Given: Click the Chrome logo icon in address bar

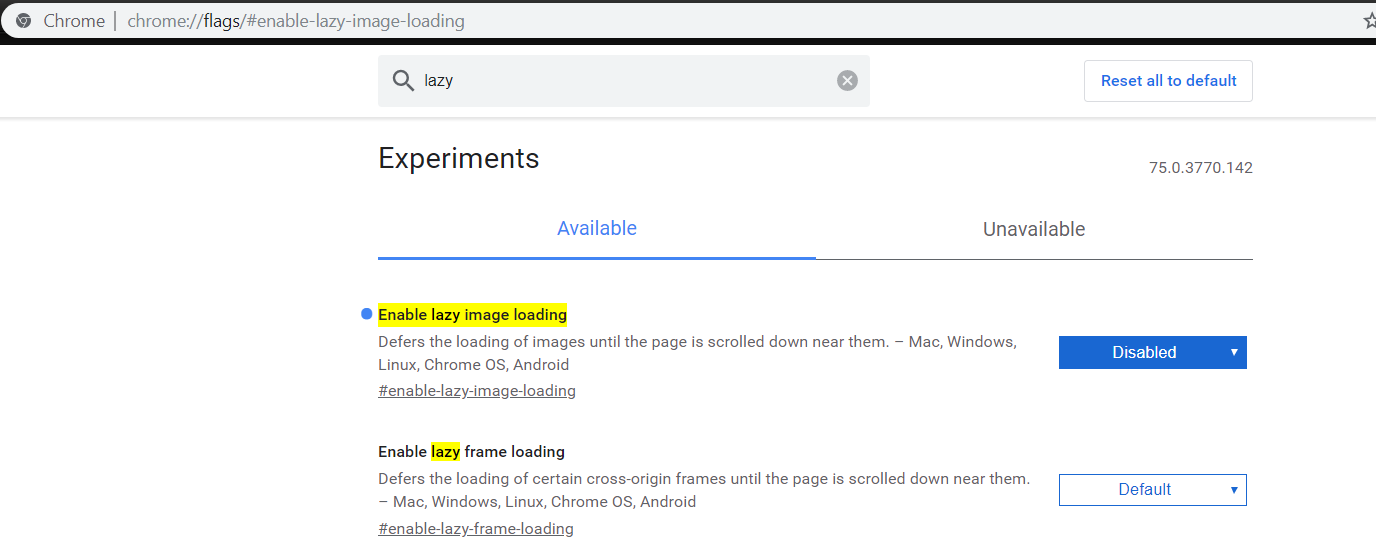Looking at the screenshot, I should tap(24, 21).
